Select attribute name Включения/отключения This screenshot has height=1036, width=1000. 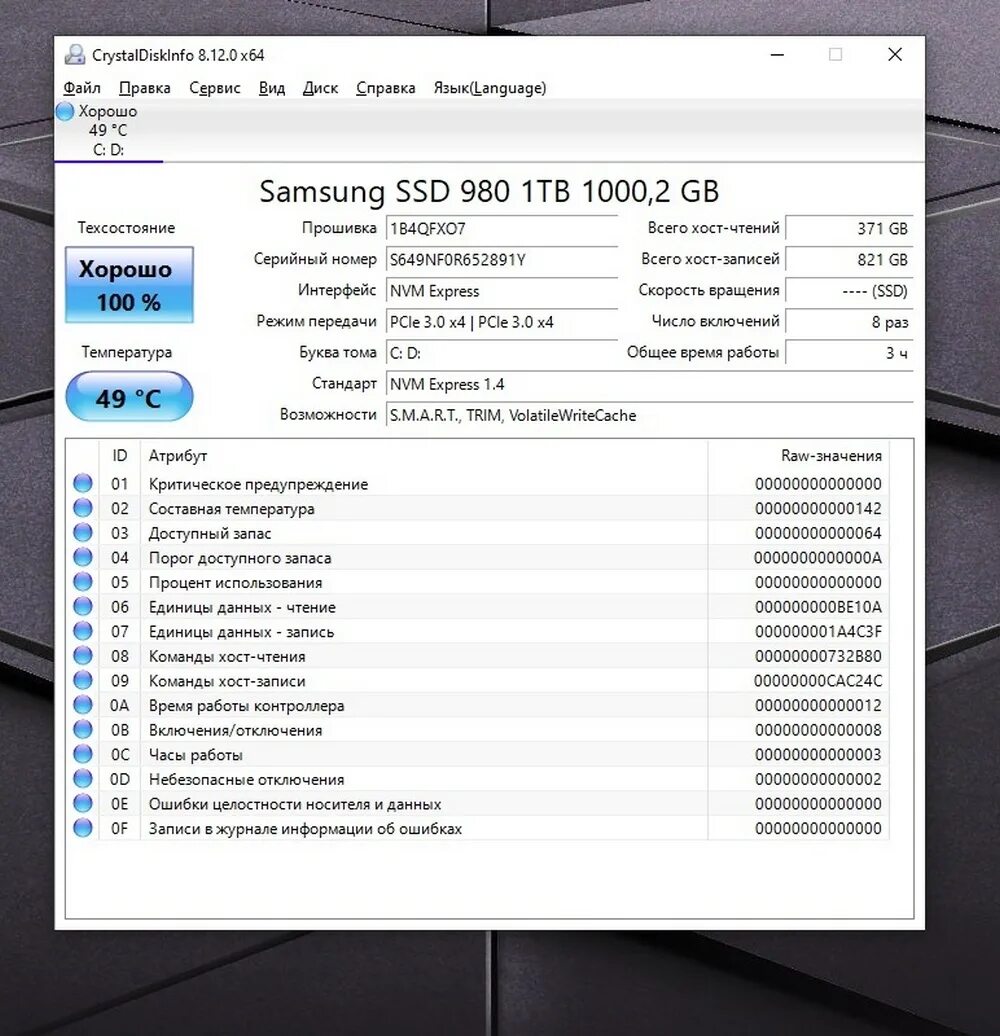pos(235,730)
